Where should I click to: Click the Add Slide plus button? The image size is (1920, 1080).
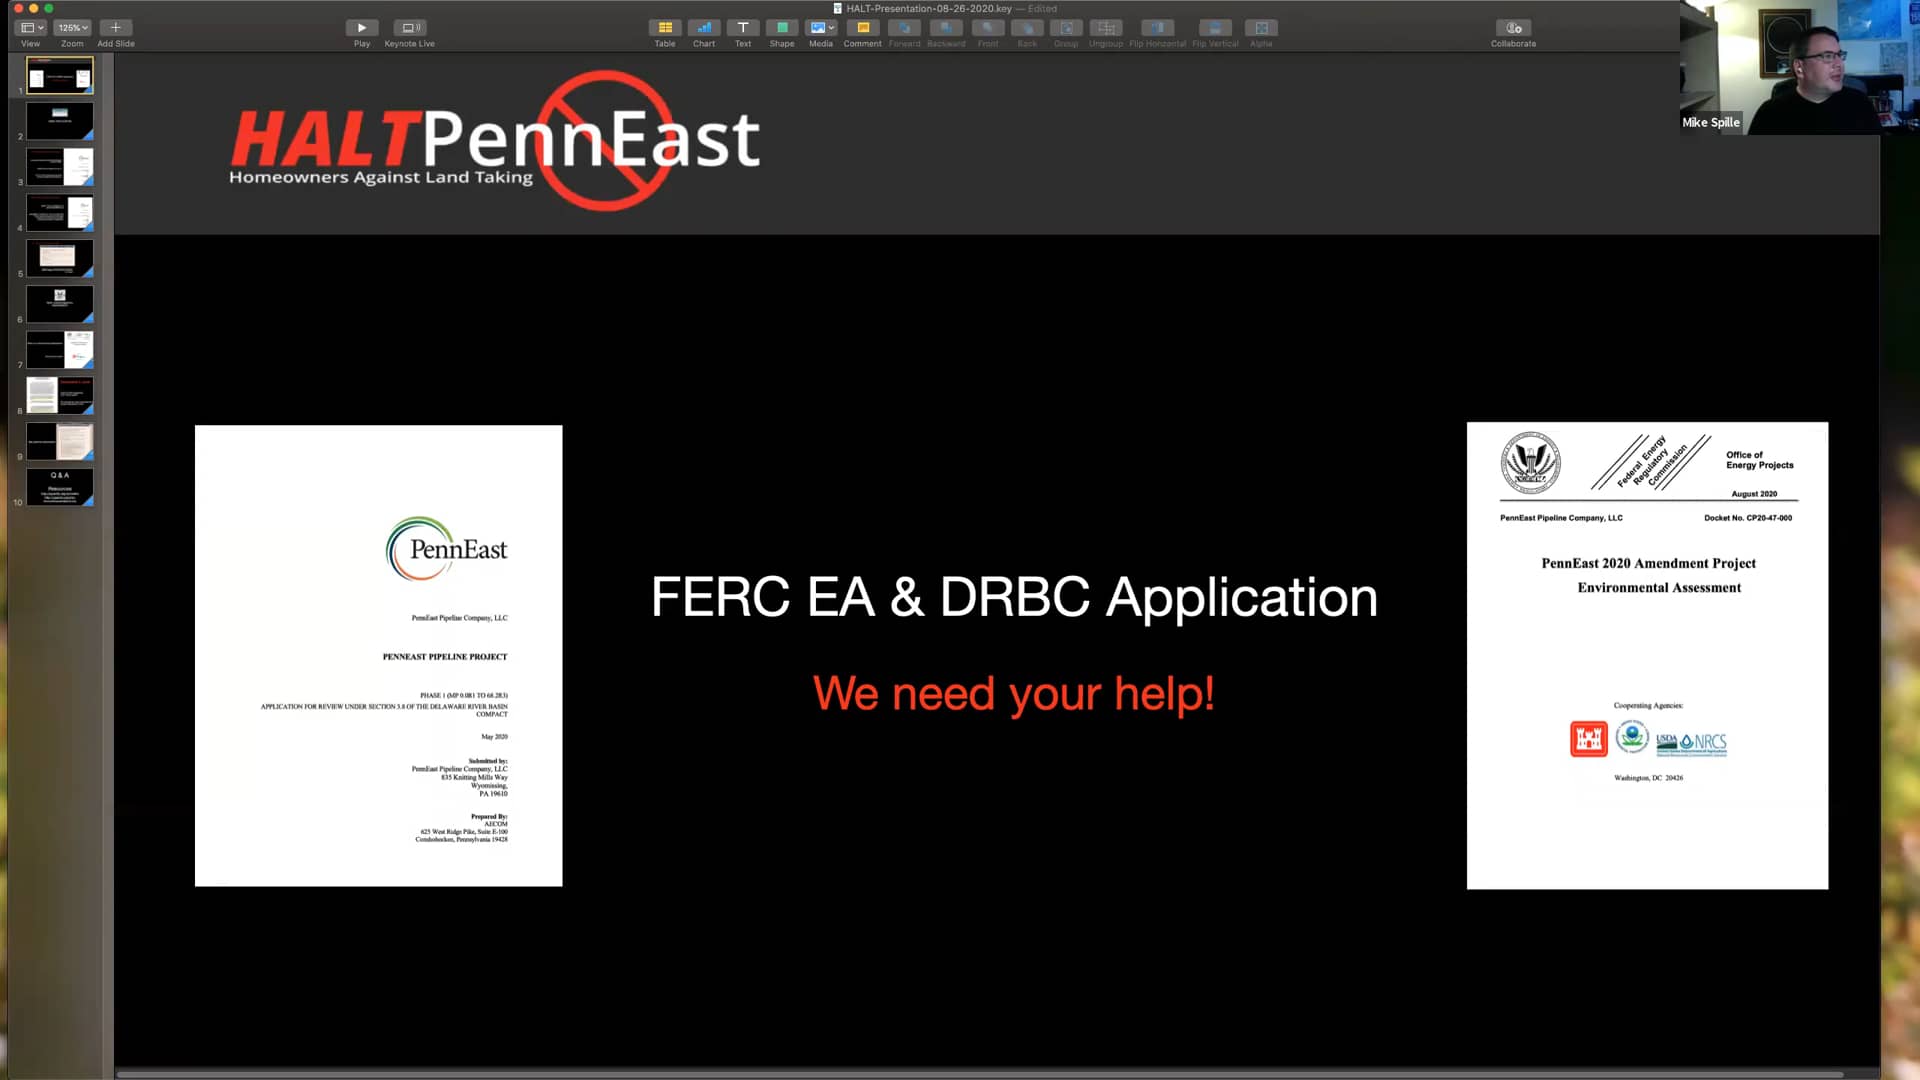coord(115,28)
